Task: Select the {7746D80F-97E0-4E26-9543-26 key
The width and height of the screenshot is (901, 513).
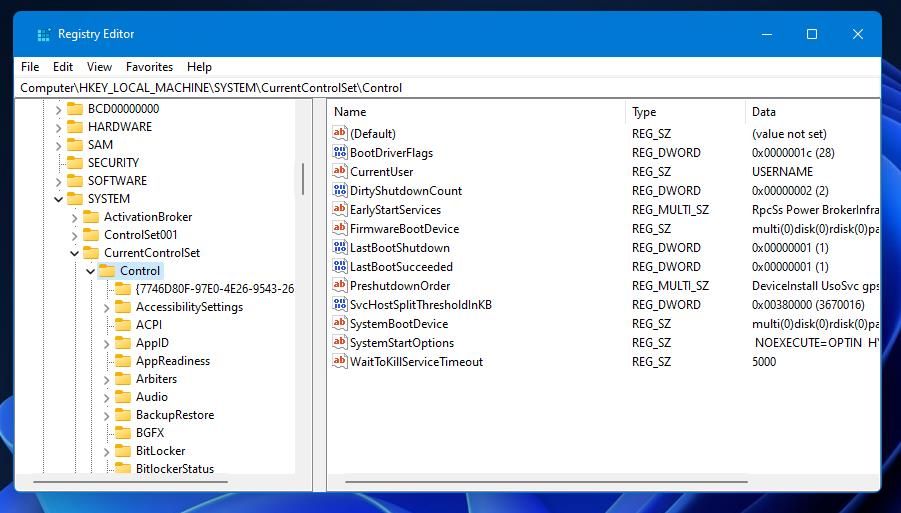Action: pyautogui.click(x=215, y=289)
